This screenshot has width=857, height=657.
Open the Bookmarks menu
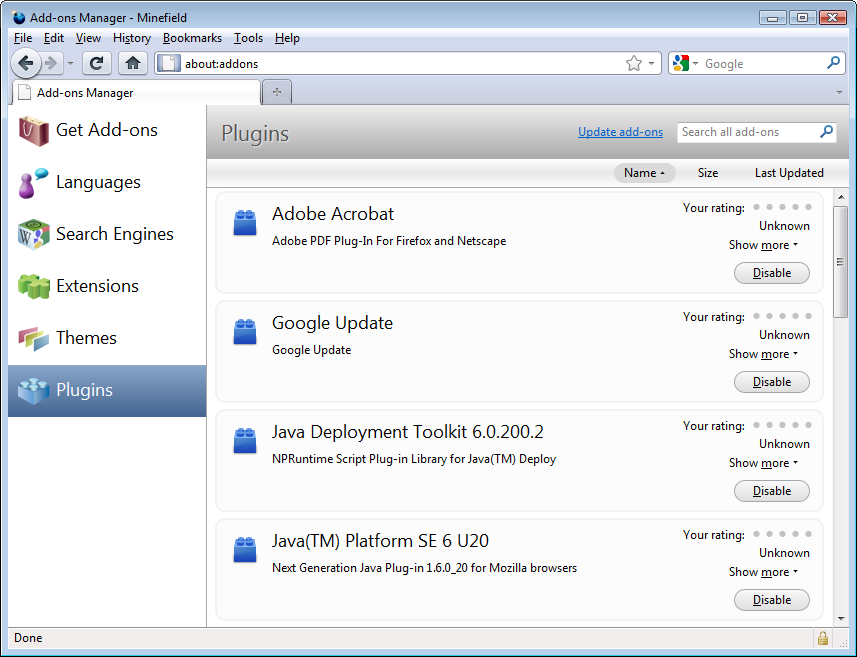(192, 38)
